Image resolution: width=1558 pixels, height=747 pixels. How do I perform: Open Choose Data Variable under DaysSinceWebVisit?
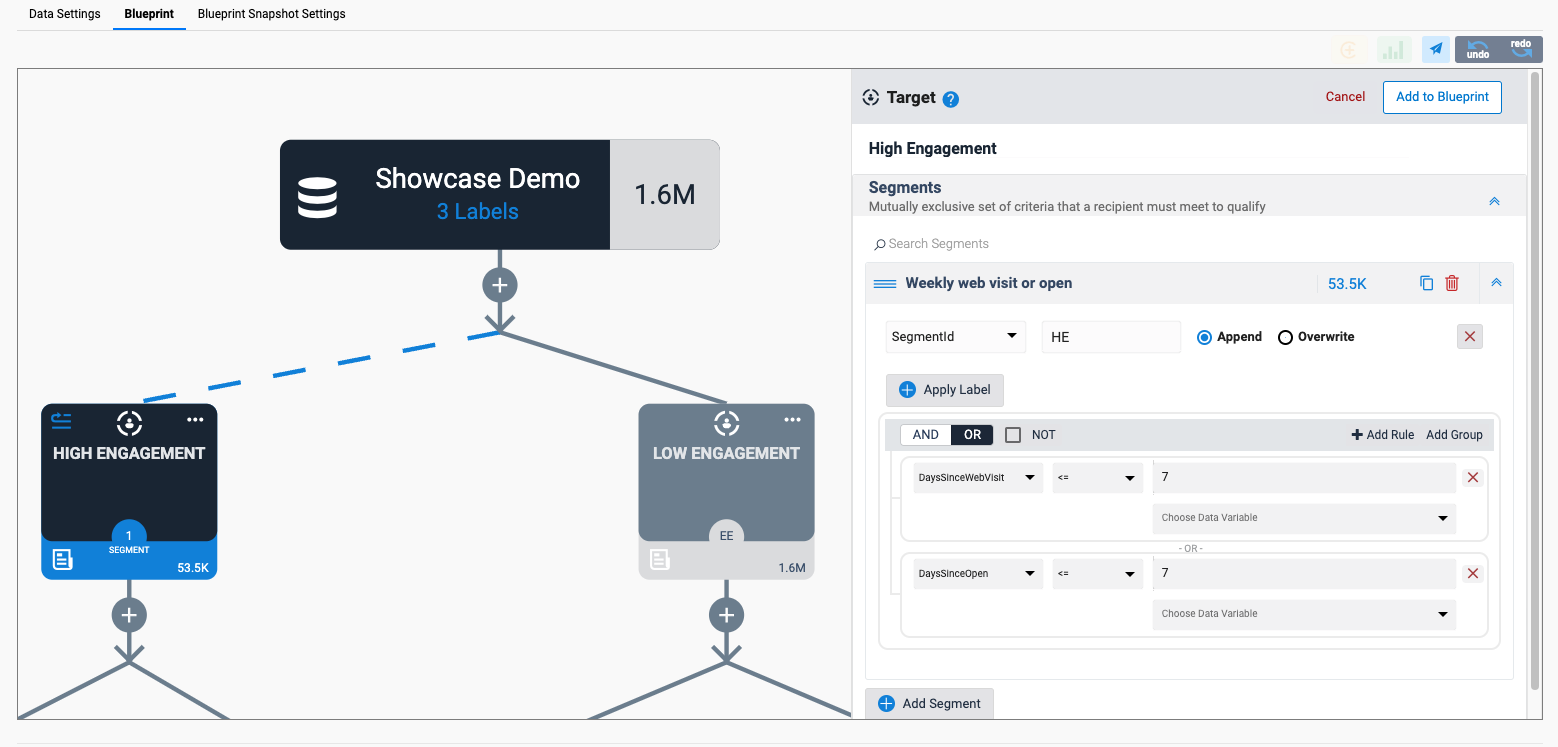[x=1304, y=518]
